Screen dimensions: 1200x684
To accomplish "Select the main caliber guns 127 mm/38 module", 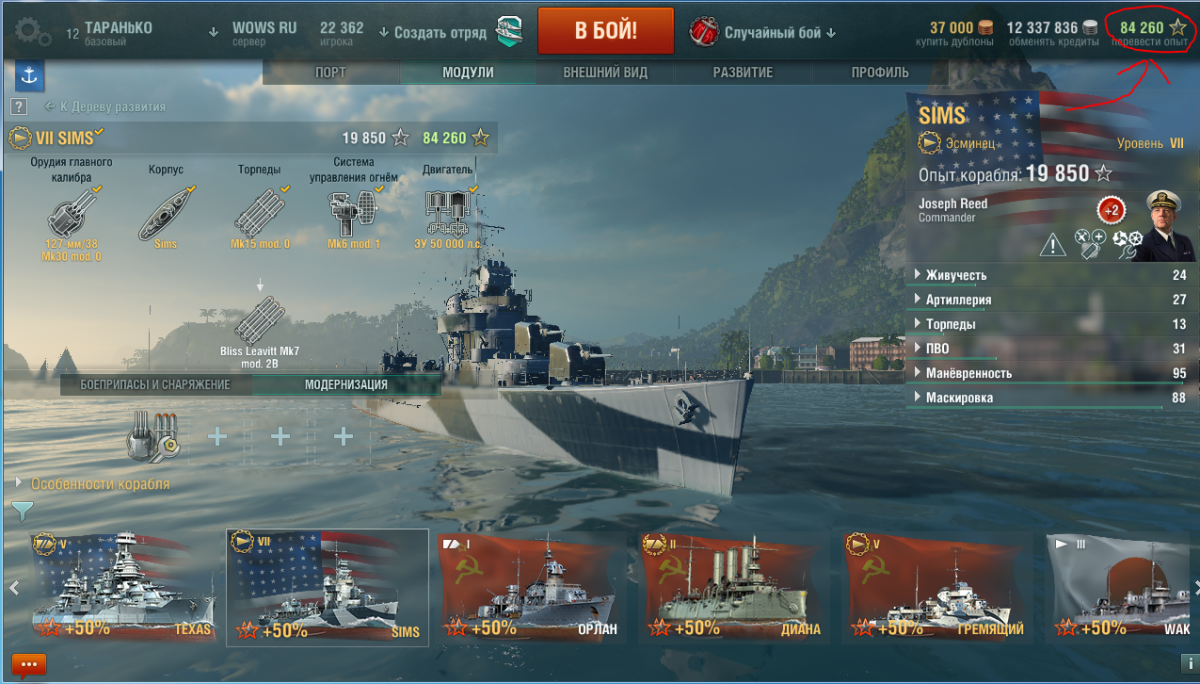I will pos(73,212).
